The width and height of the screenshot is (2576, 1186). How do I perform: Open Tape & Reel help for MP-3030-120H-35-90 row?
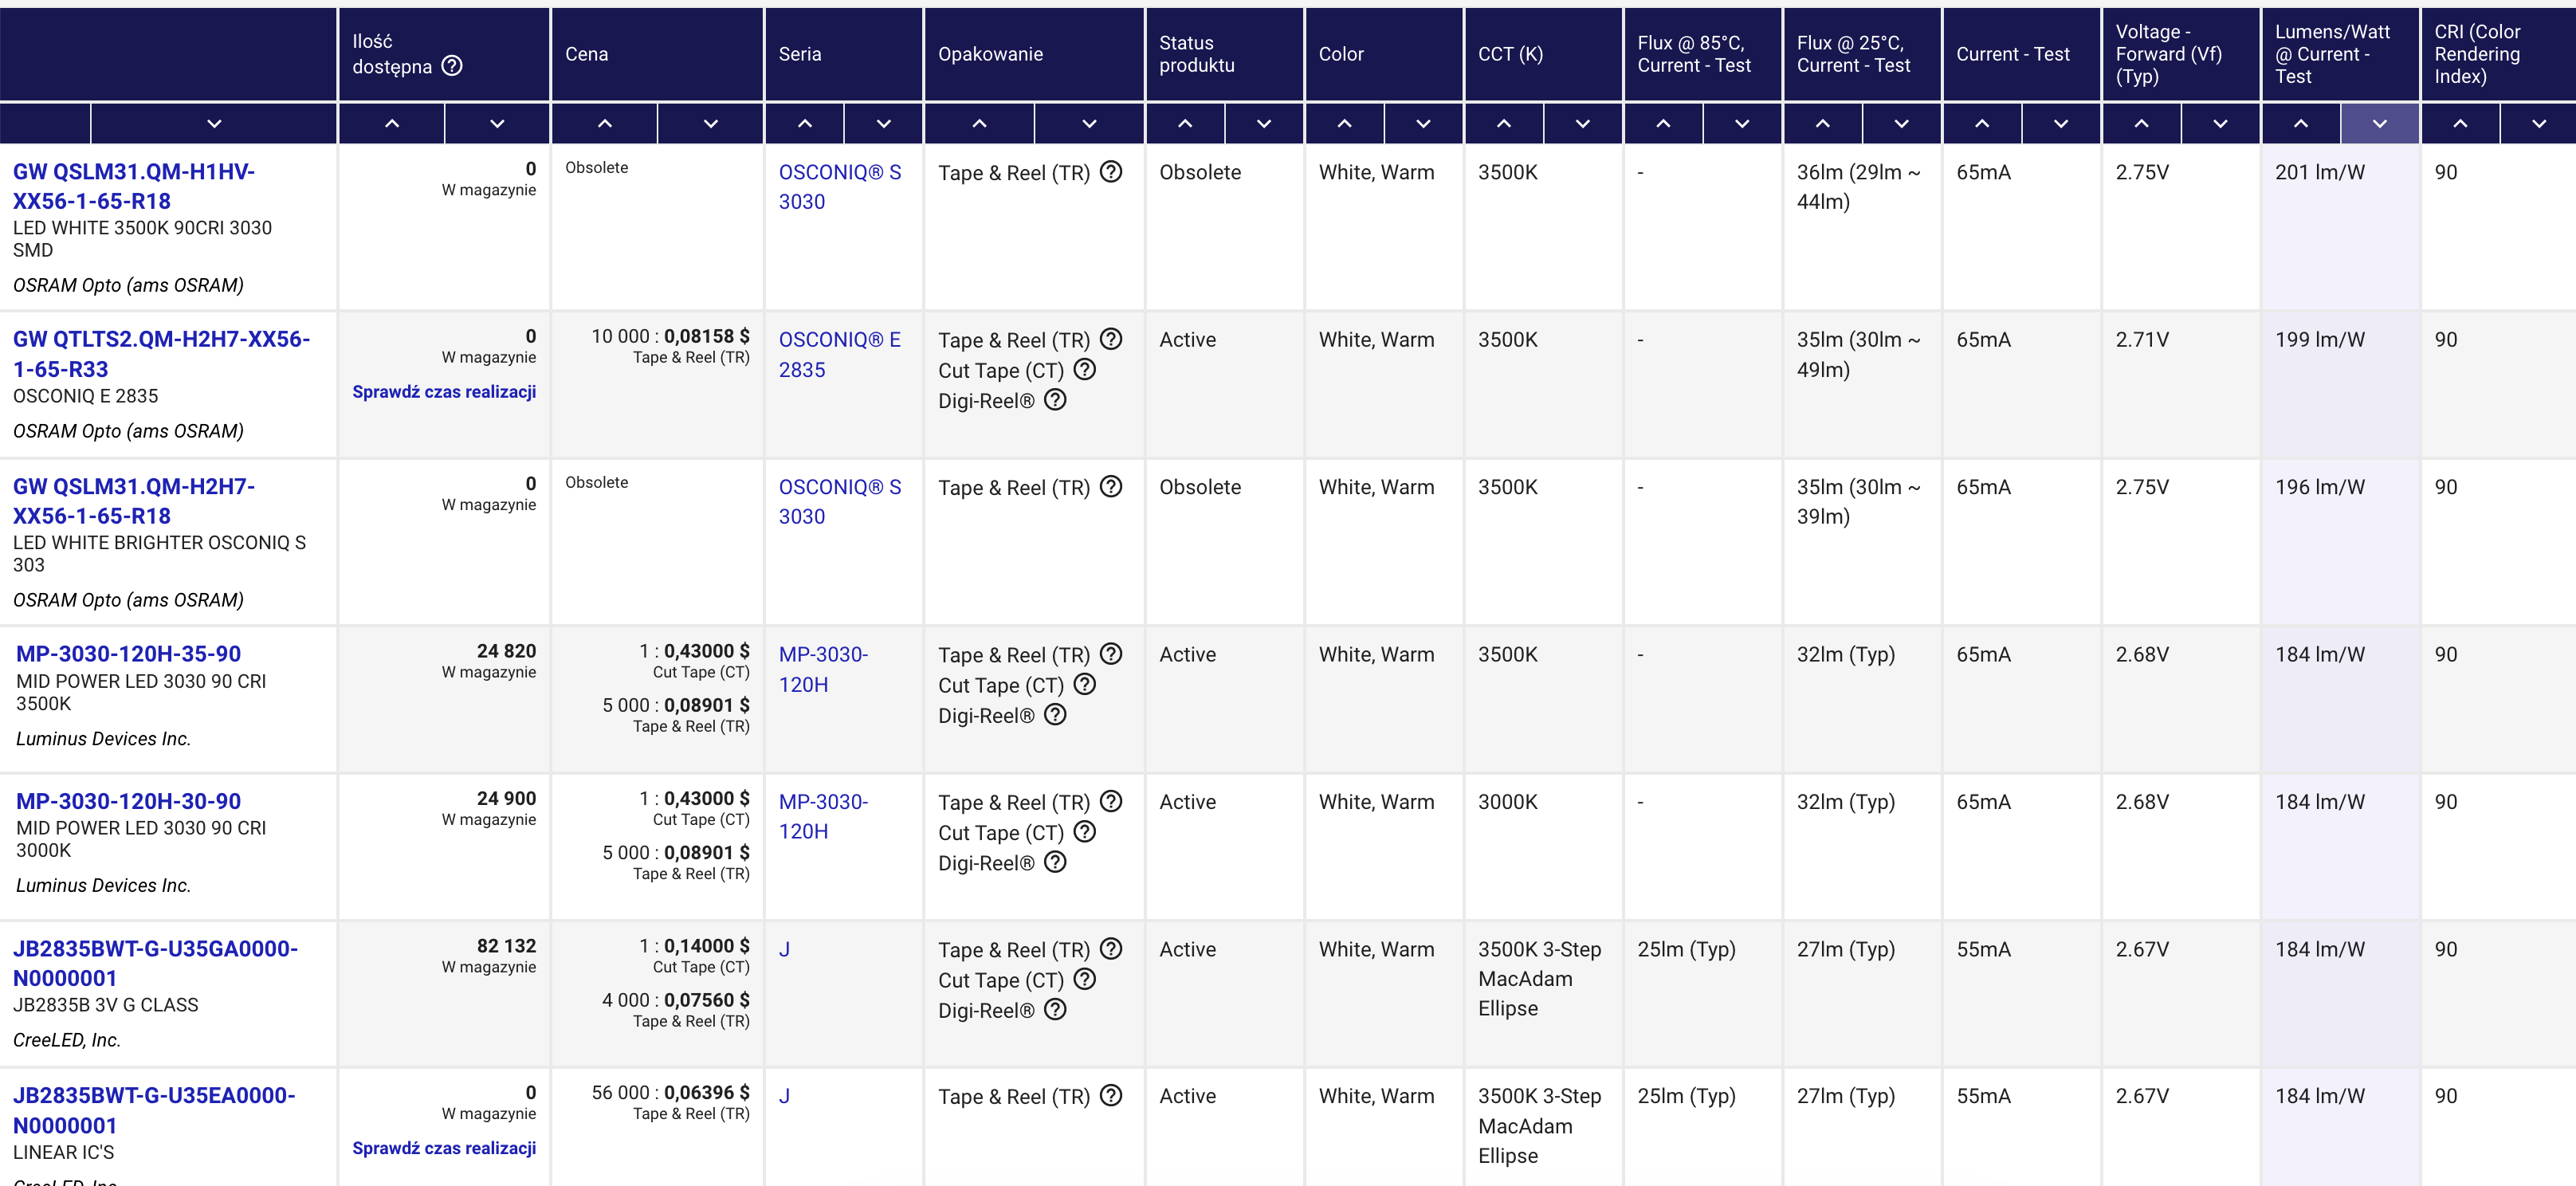pyautogui.click(x=1111, y=654)
